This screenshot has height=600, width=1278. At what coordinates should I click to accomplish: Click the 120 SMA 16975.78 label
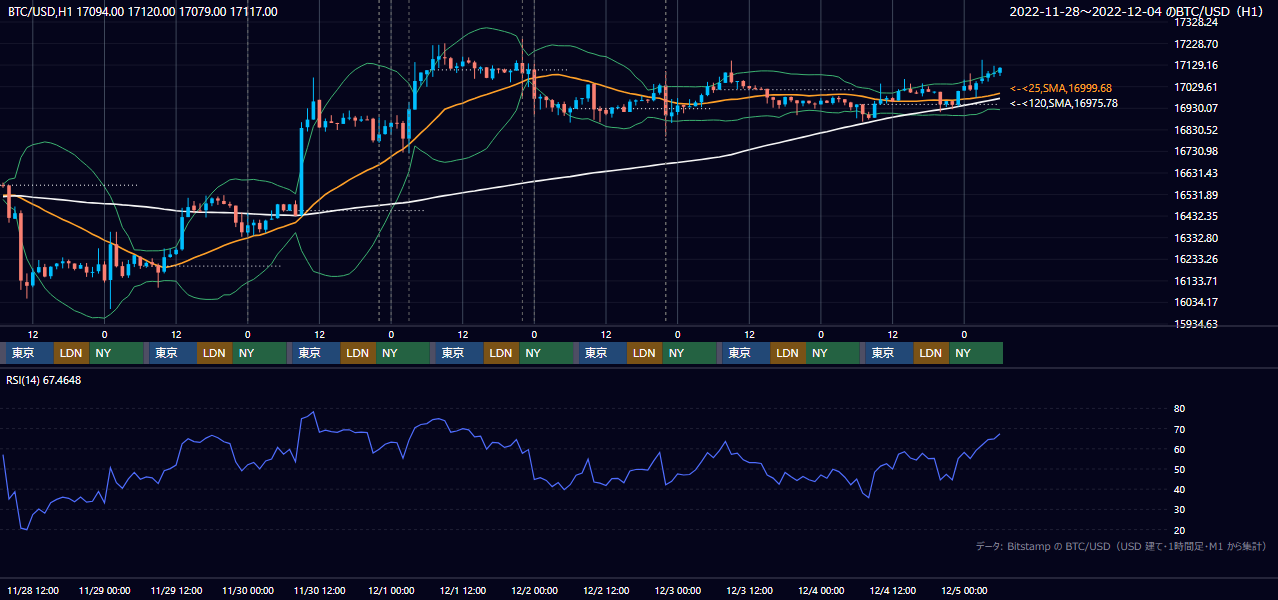click(x=1063, y=103)
